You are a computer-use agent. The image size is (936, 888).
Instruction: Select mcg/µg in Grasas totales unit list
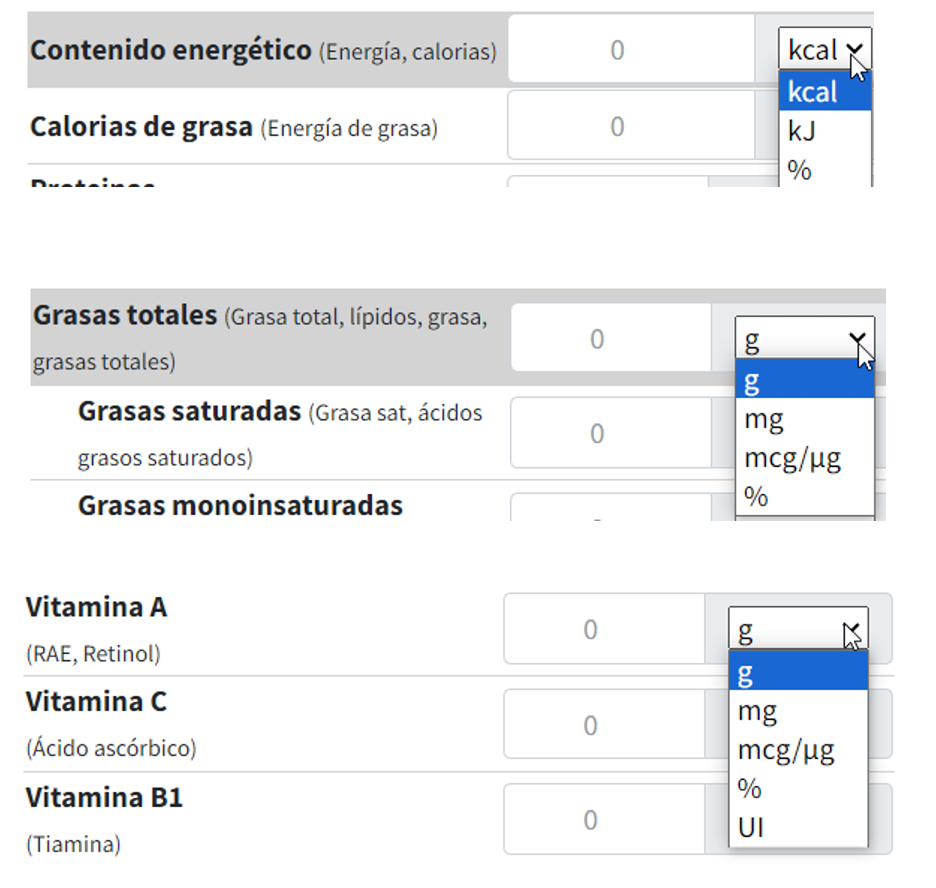pyautogui.click(x=804, y=458)
